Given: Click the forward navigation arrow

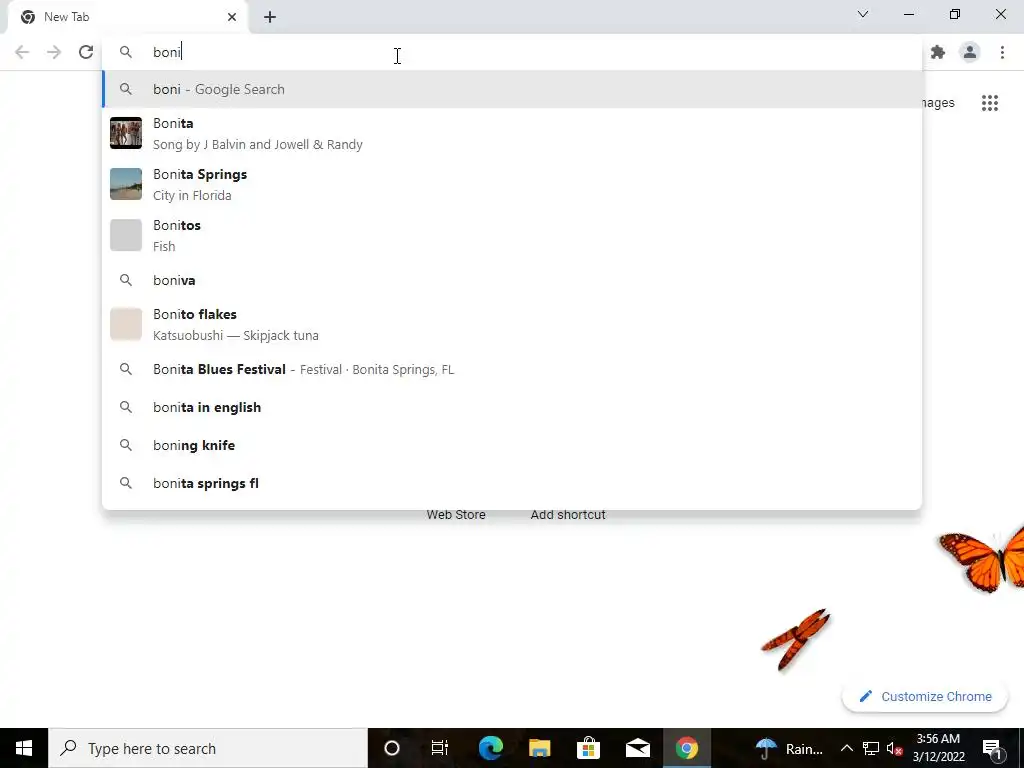Looking at the screenshot, I should (x=54, y=52).
